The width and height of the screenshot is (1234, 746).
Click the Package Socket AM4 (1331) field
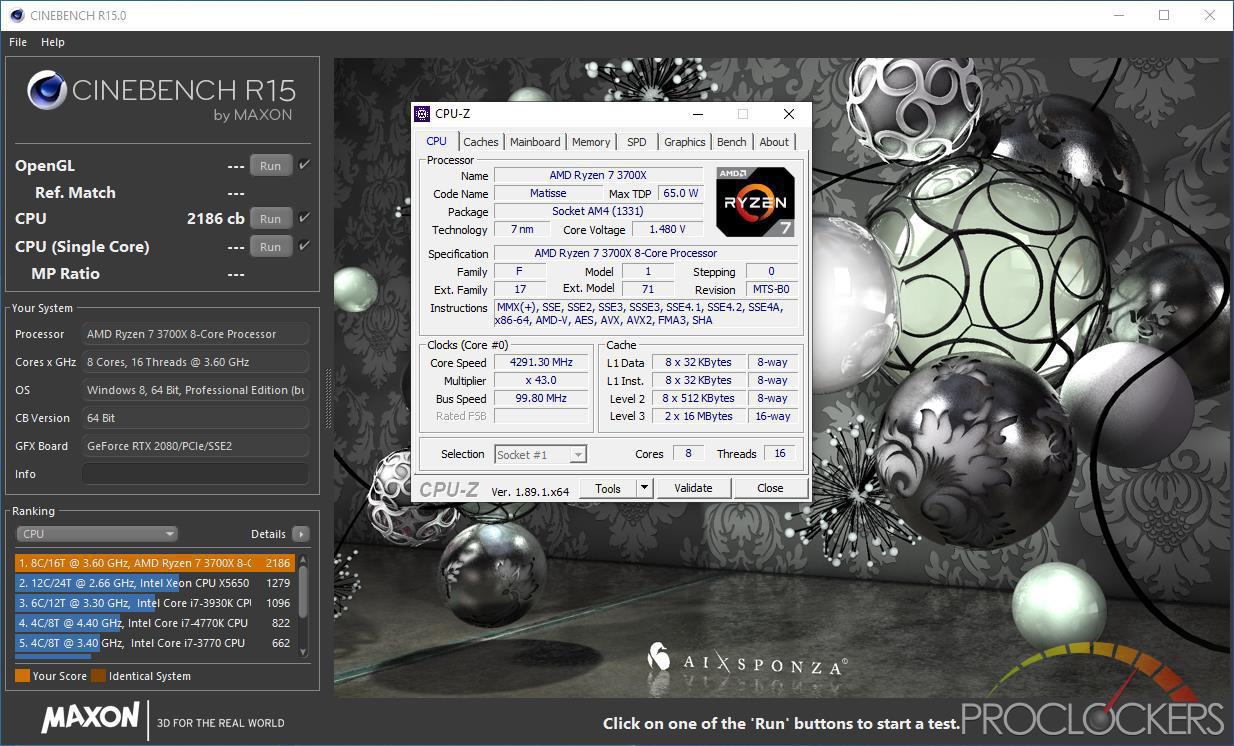(x=598, y=212)
